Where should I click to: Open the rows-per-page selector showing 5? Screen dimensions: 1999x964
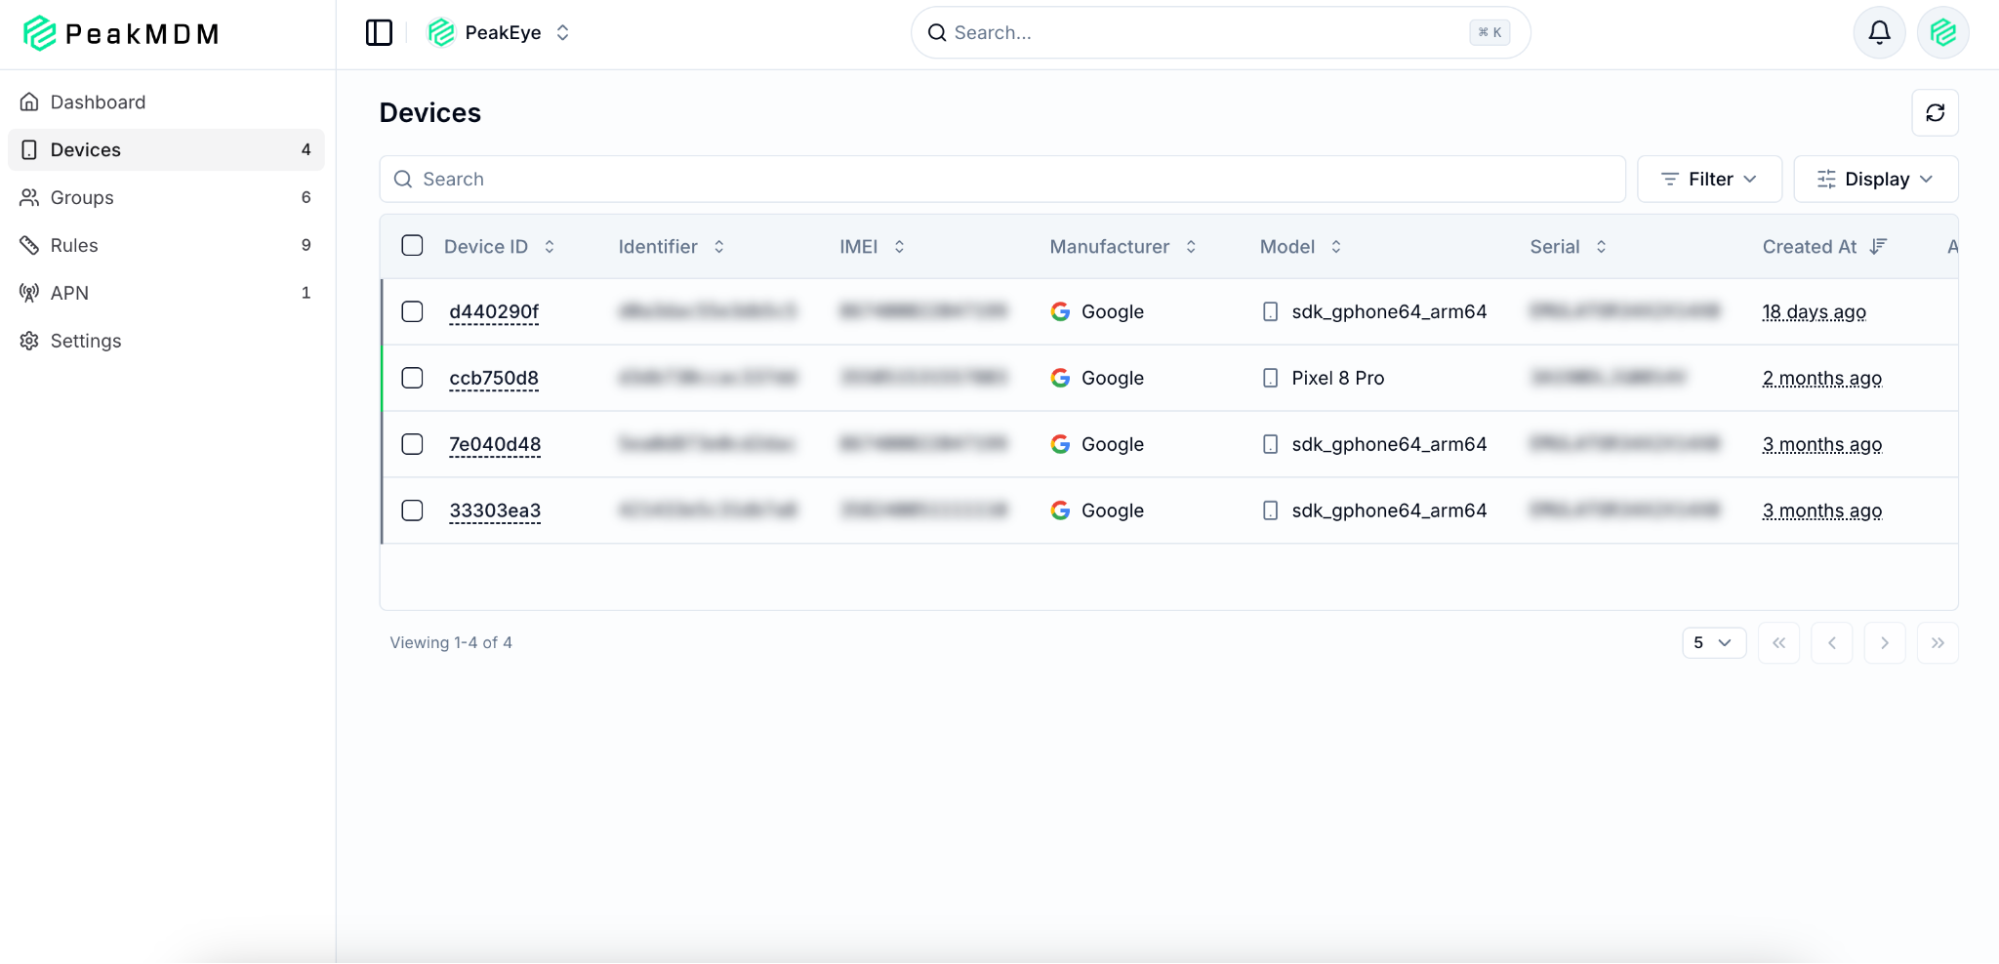1713,643
